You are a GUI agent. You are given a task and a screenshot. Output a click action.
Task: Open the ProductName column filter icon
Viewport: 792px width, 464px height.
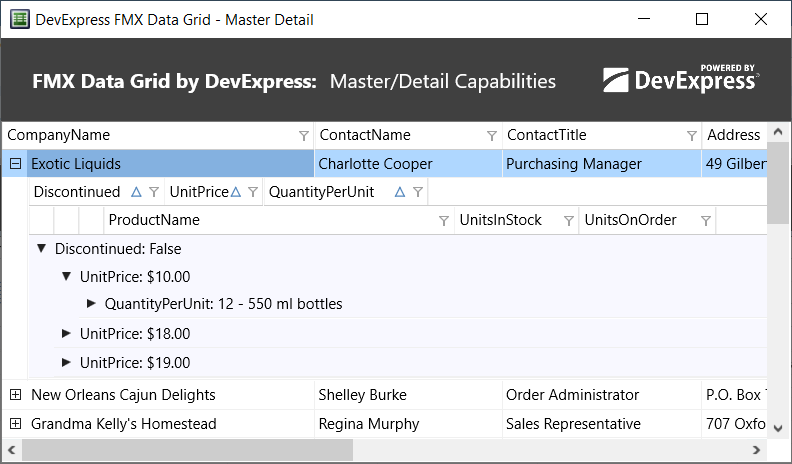[443, 221]
